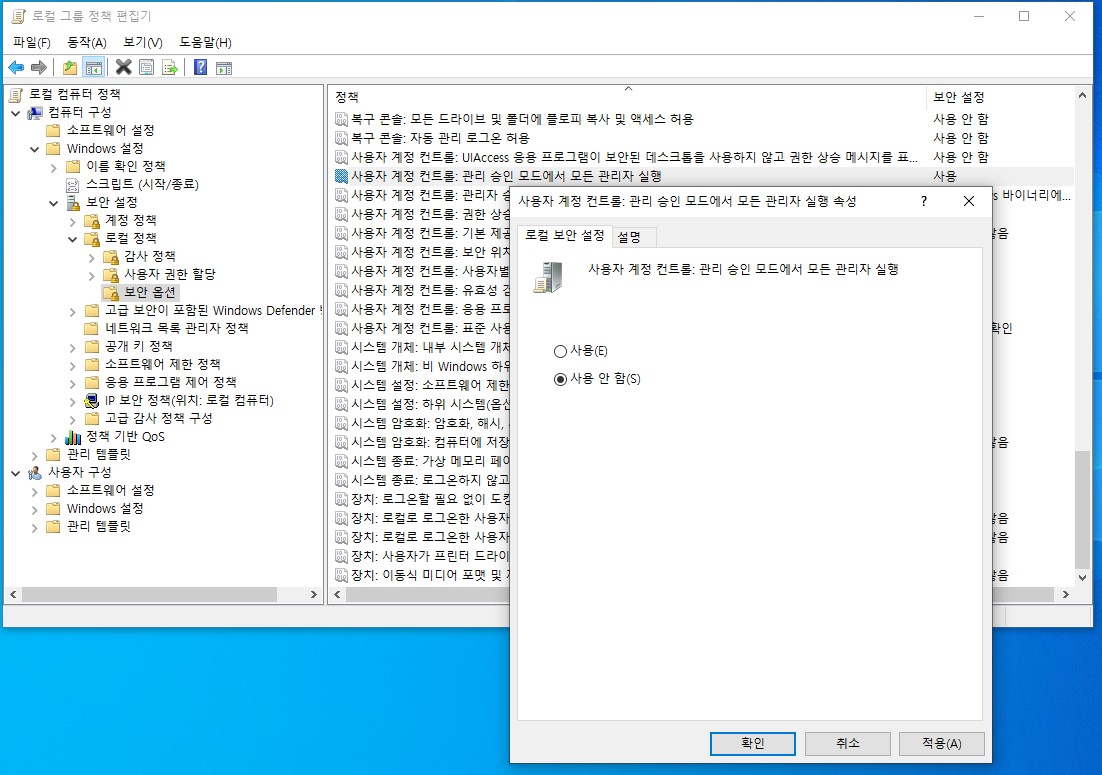
Task: Open the 파일(F) menu
Action: pos(32,42)
